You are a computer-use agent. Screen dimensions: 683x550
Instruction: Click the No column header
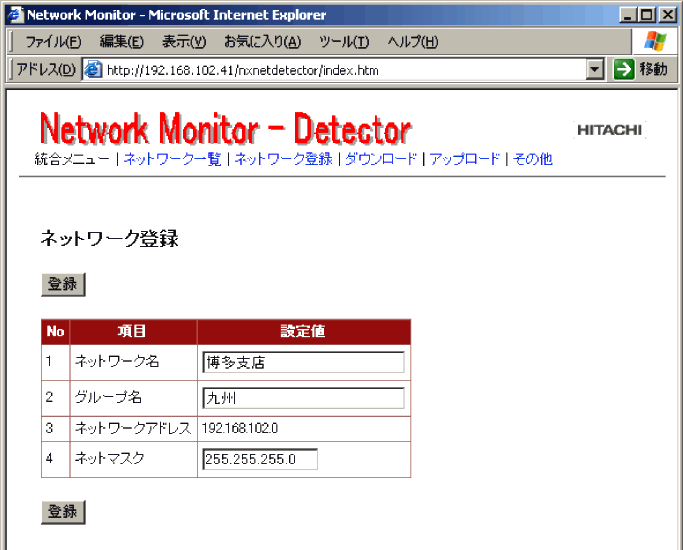55,331
